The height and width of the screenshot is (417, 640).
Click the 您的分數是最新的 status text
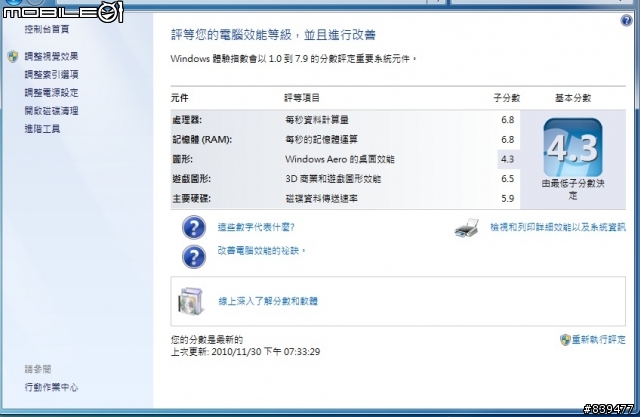click(207, 339)
